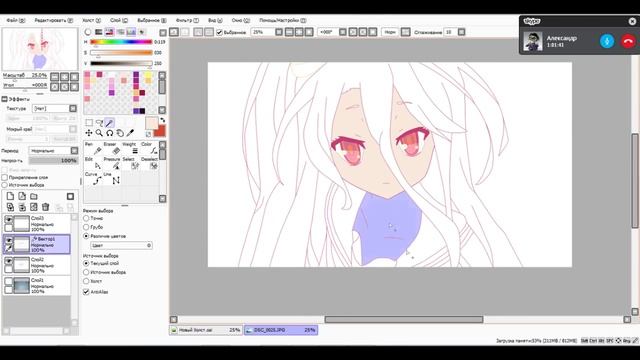
Task: Adjust the Hue slider
Action: 121,42
